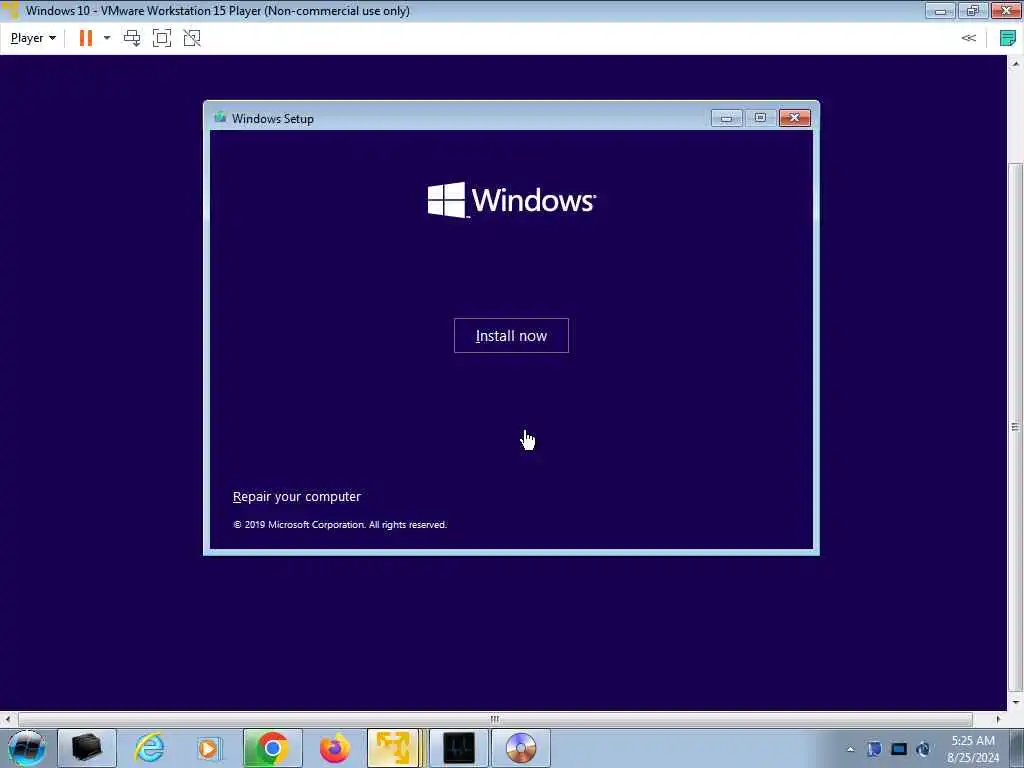Pause the virtual machine
This screenshot has height=768, width=1024.
pyautogui.click(x=86, y=38)
